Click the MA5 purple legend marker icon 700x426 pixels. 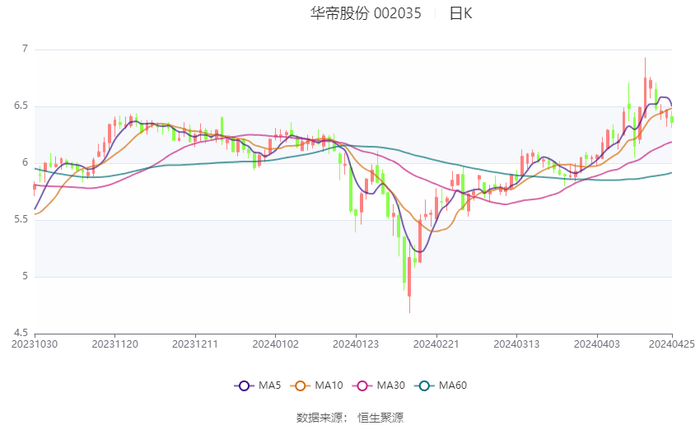[x=244, y=386]
